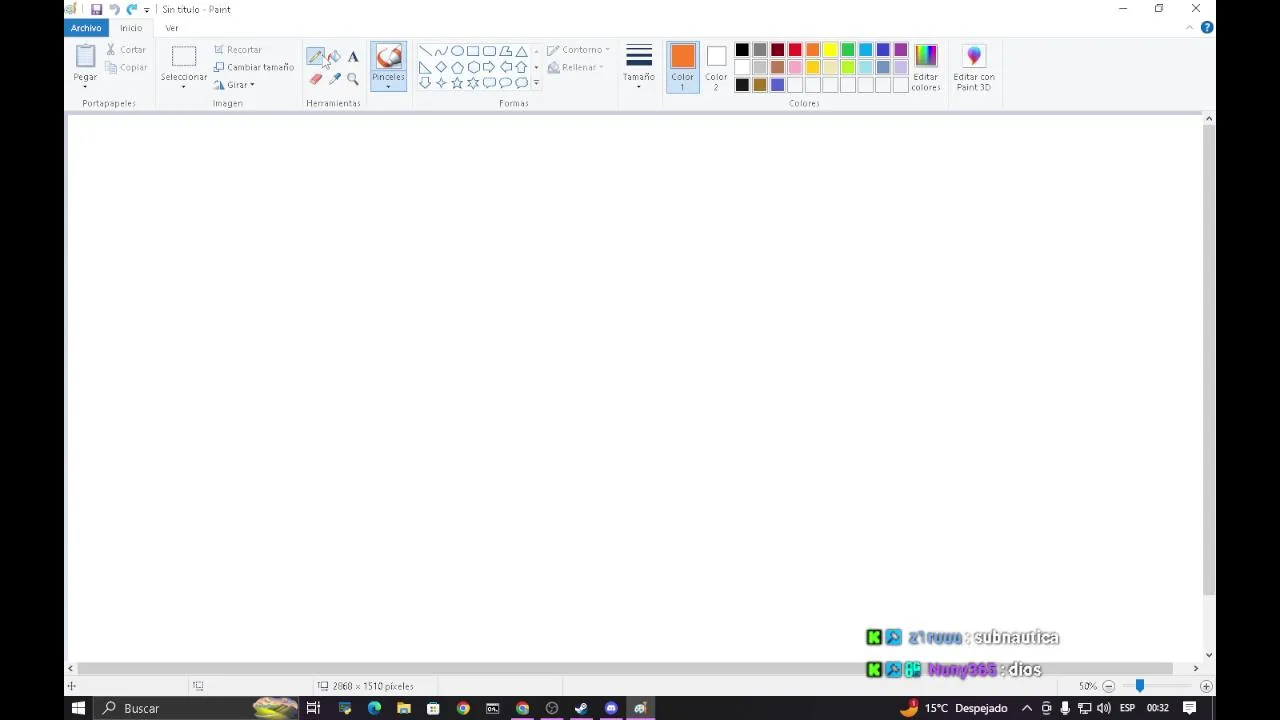Click the Paint help question mark icon
The image size is (1280, 720).
click(x=1207, y=27)
